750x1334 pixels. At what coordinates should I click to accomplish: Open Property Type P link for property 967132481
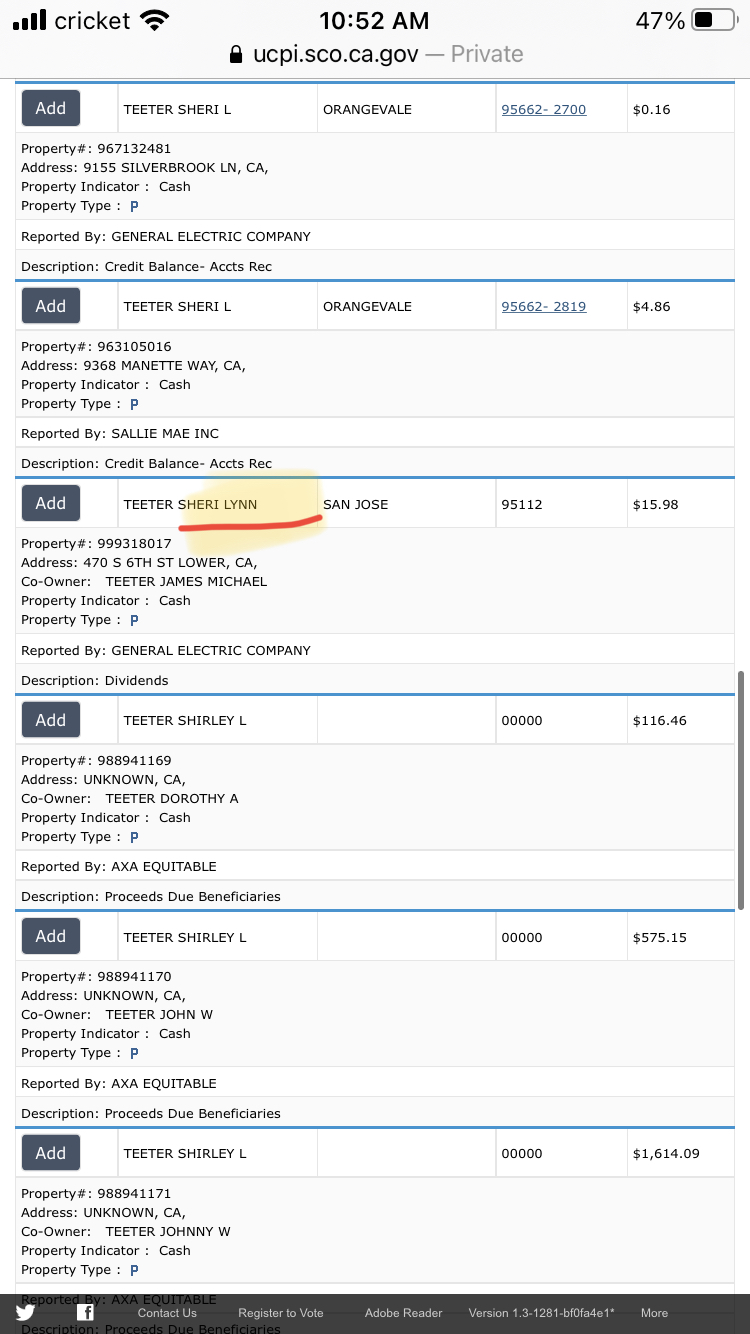[x=134, y=206]
